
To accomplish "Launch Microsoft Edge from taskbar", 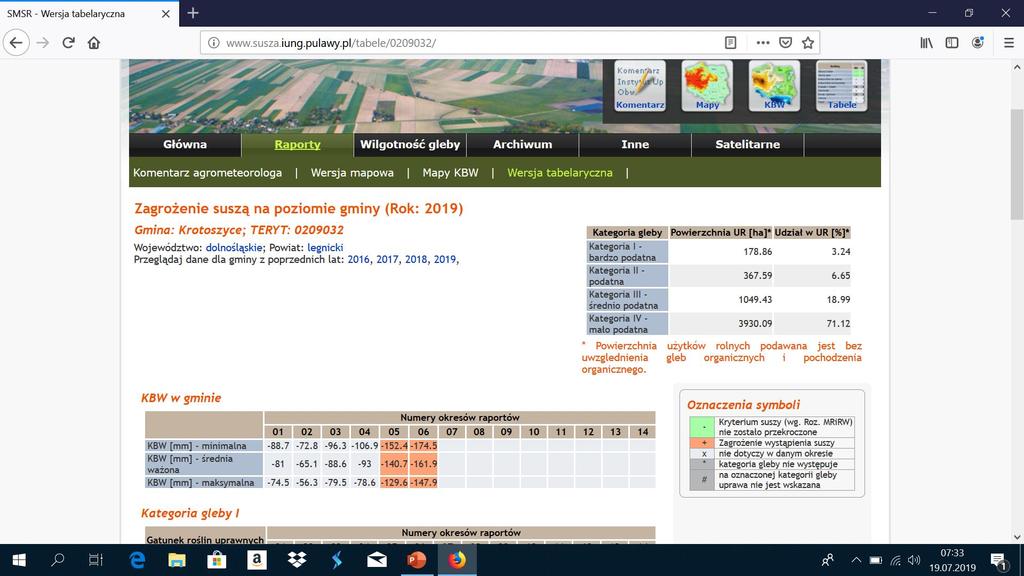I will [137, 560].
